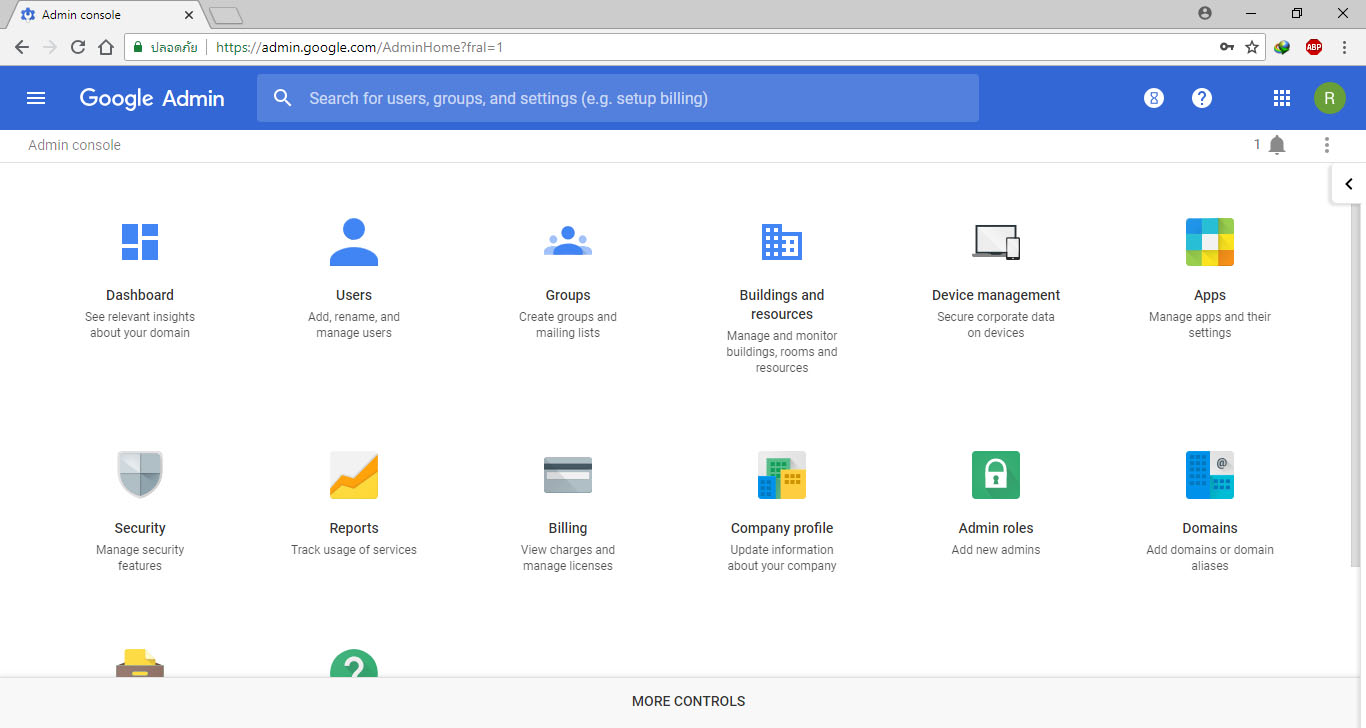This screenshot has height=728, width=1366.
Task: Open the Reports chart icon
Action: 354,475
